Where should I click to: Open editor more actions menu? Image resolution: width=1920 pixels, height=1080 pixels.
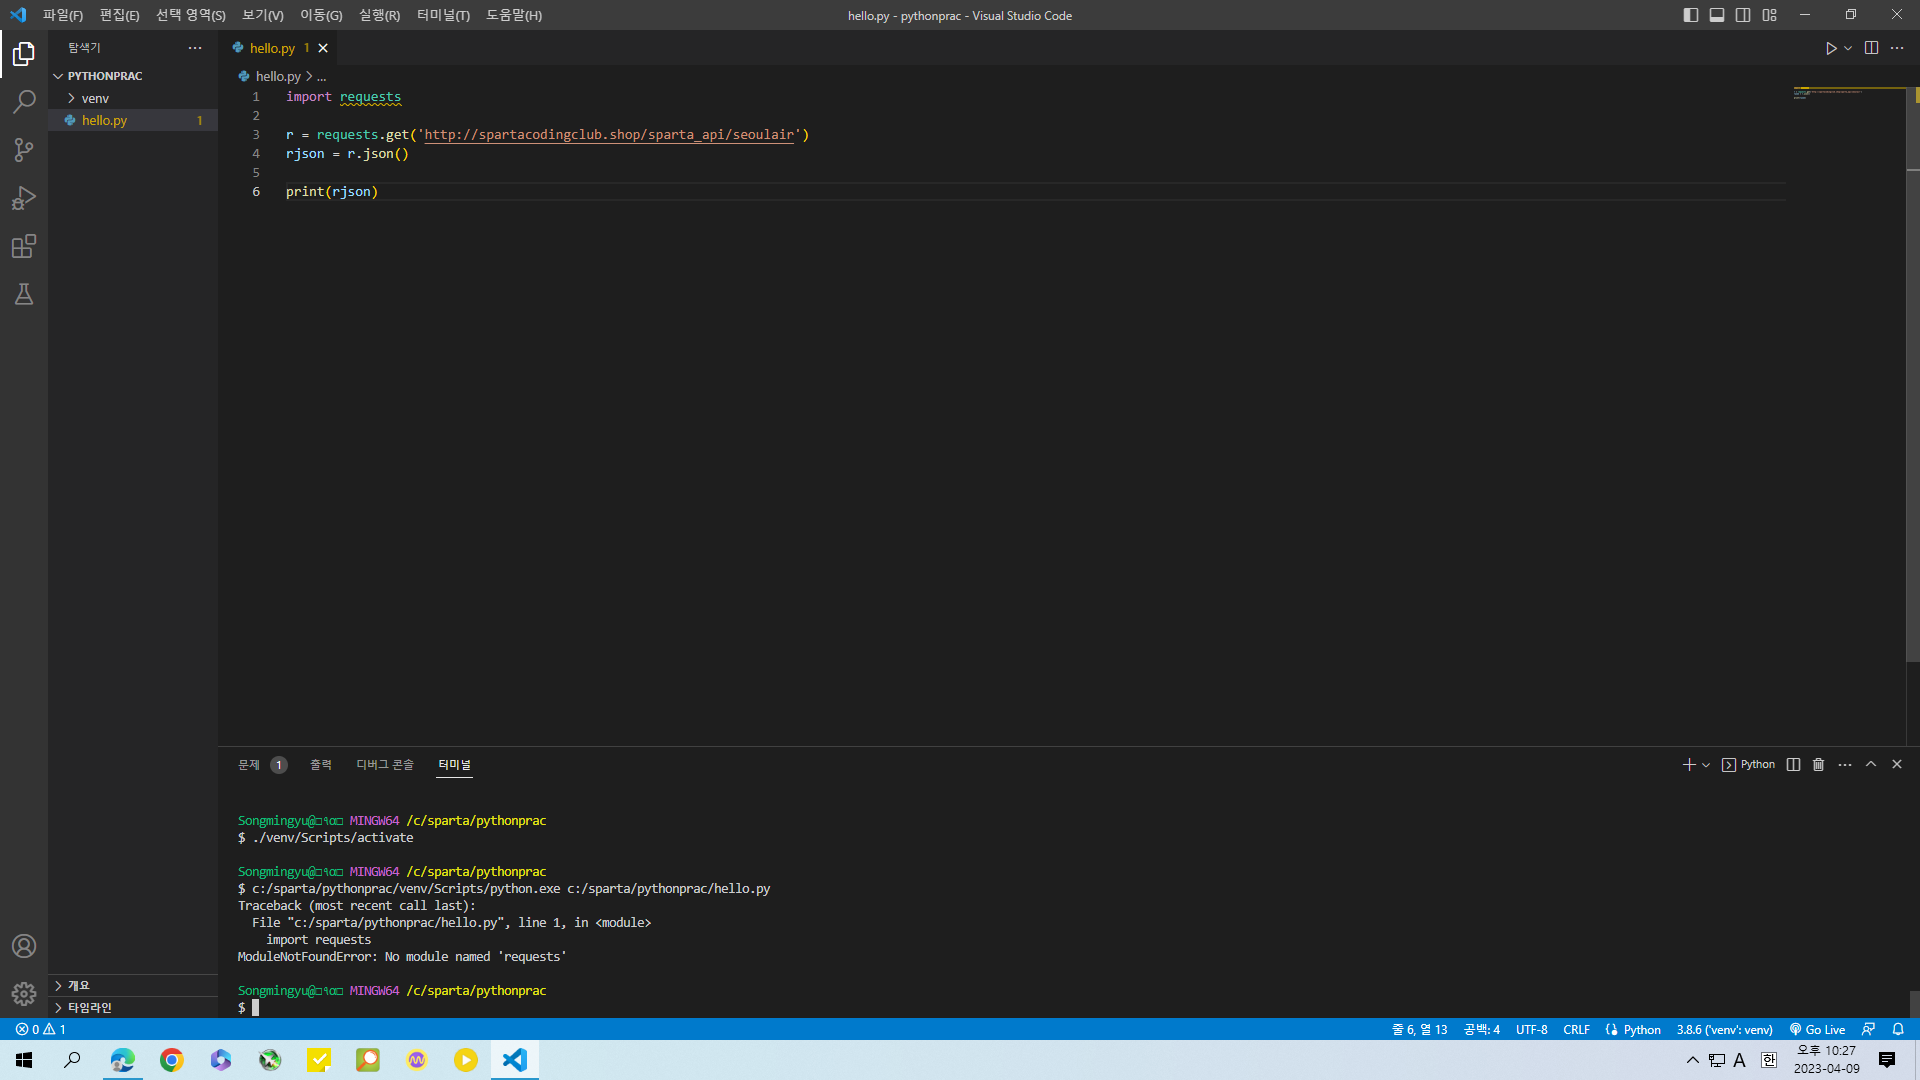click(1897, 48)
